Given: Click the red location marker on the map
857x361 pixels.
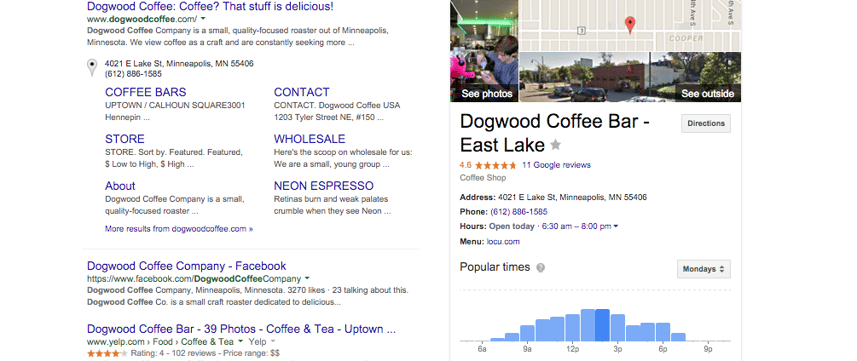Looking at the screenshot, I should click(630, 25).
